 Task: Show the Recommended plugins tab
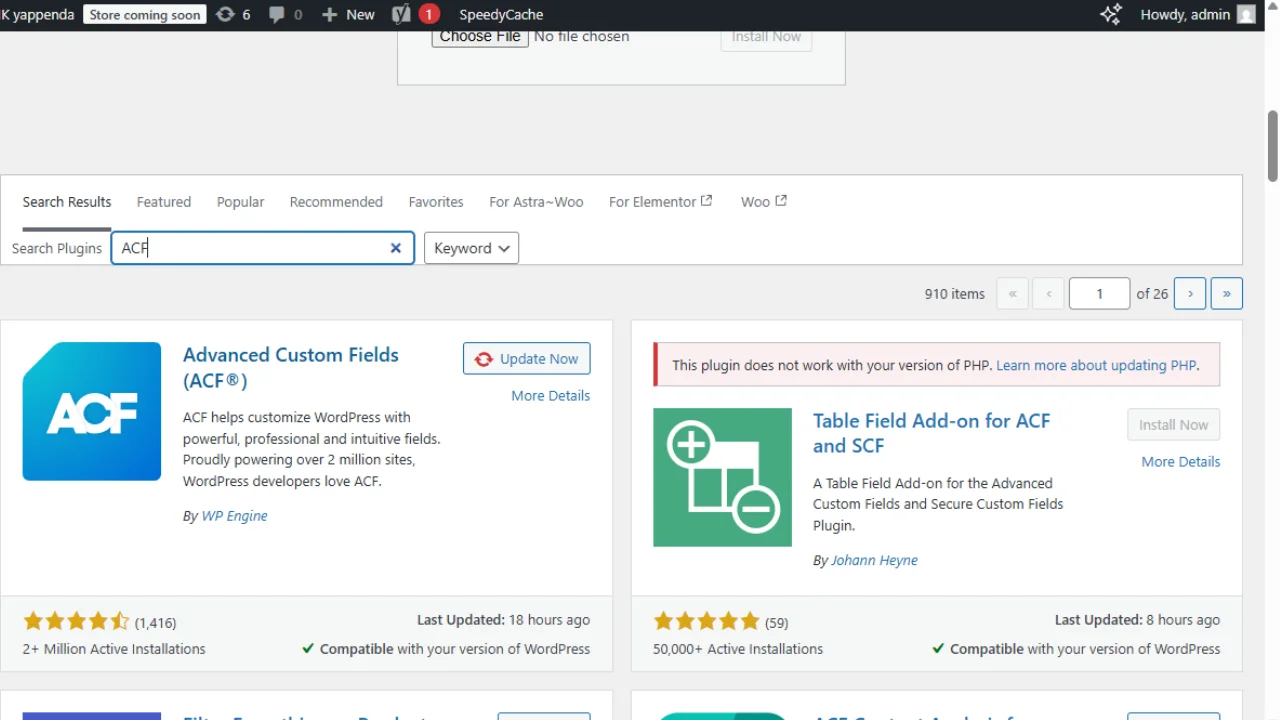336,202
